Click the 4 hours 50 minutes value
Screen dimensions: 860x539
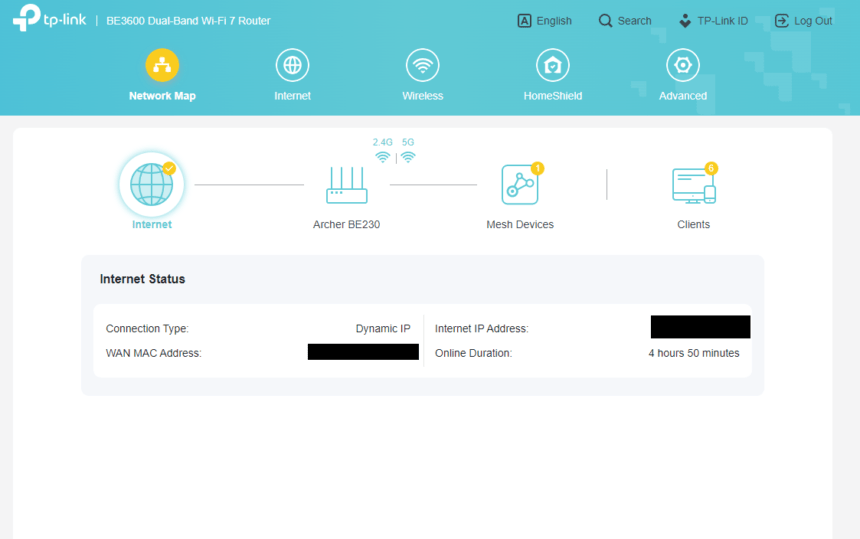point(694,353)
